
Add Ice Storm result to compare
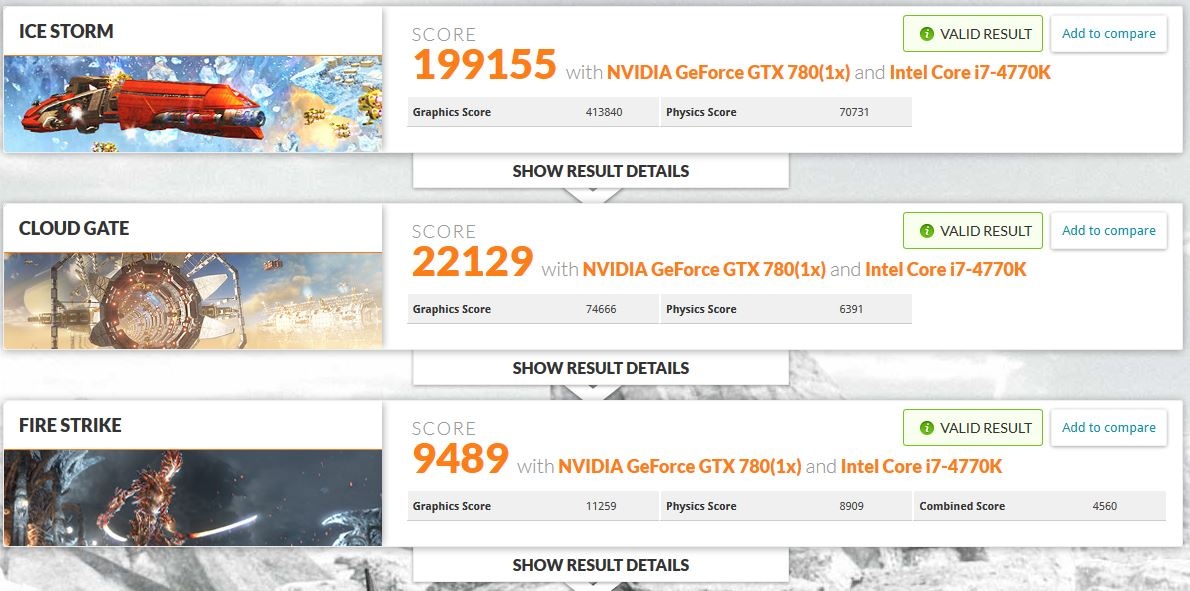(1109, 34)
